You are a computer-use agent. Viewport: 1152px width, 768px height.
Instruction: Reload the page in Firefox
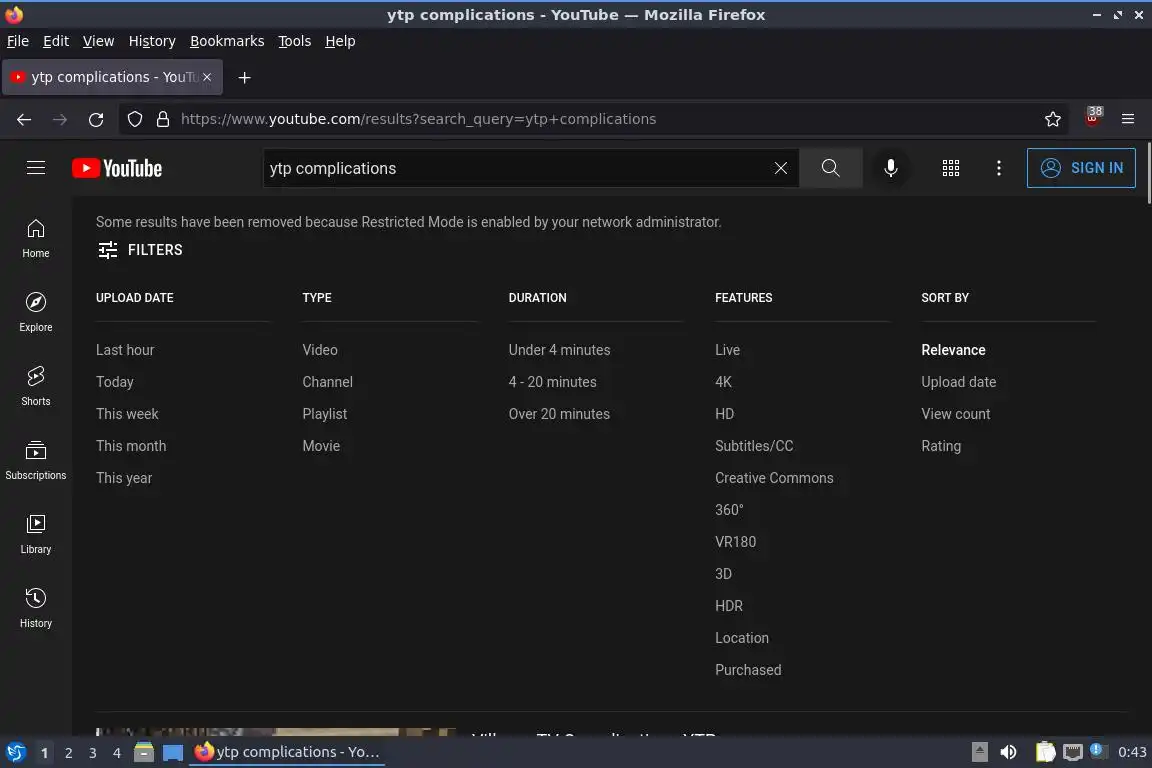pyautogui.click(x=96, y=119)
